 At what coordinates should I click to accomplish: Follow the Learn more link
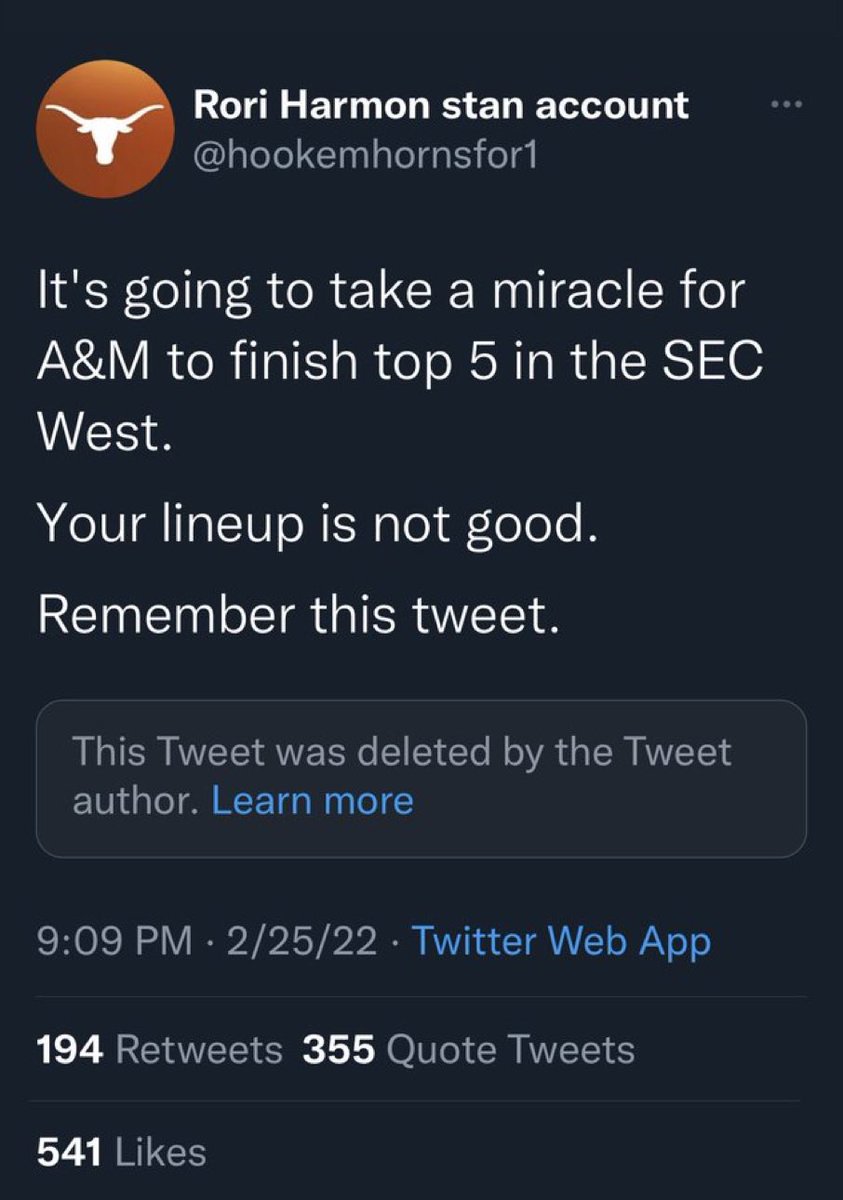point(313,800)
